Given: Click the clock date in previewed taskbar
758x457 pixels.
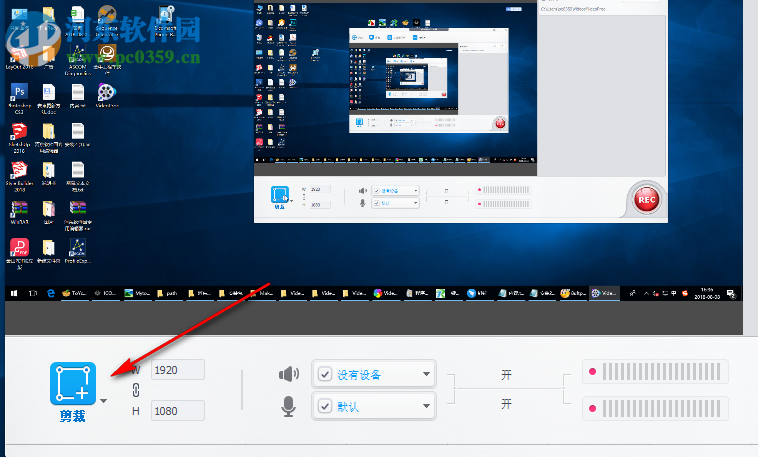Looking at the screenshot, I should (x=707, y=294).
